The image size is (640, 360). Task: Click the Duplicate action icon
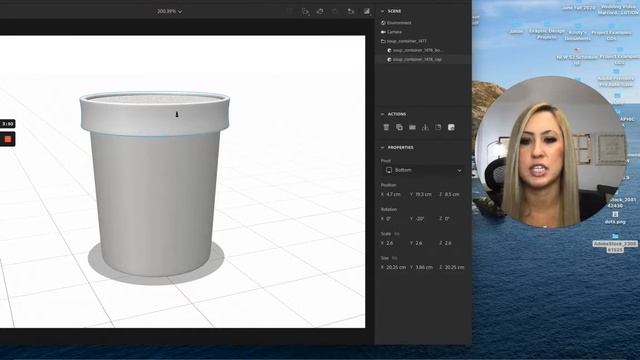399,127
